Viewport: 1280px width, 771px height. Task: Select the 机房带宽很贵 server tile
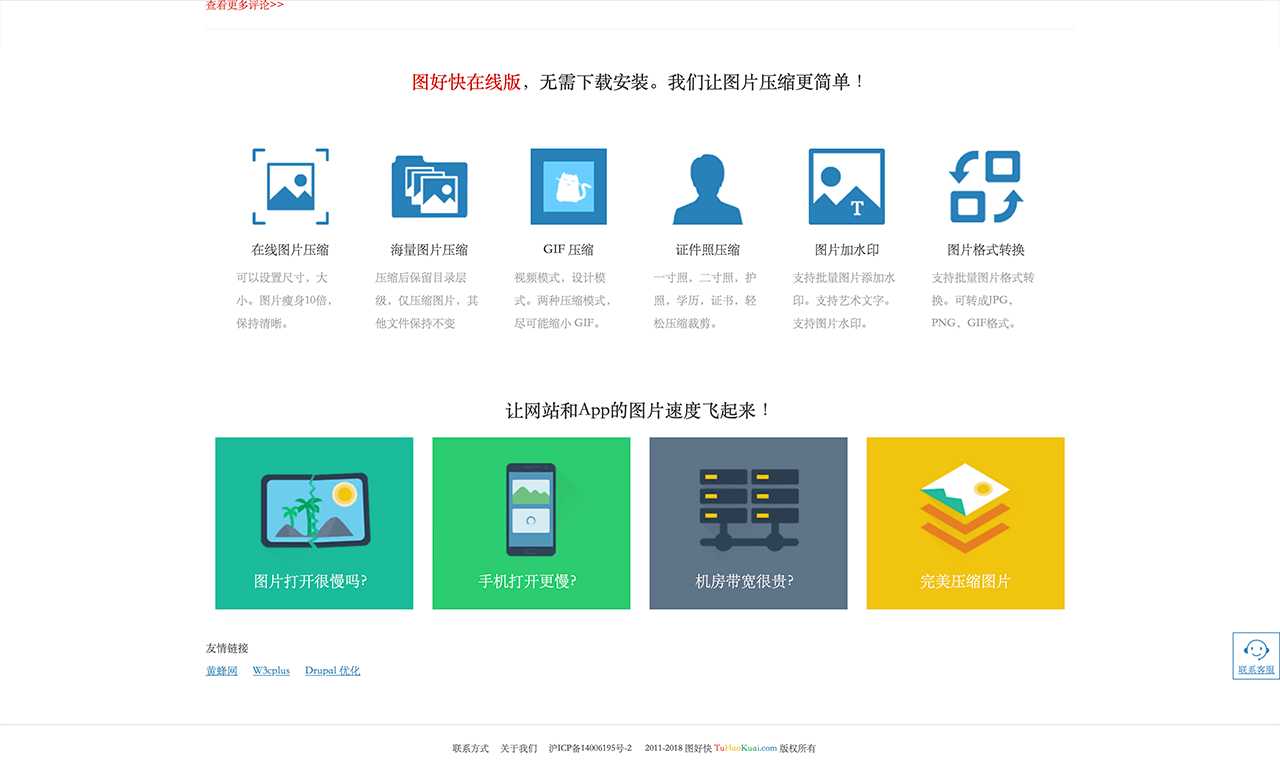[748, 523]
